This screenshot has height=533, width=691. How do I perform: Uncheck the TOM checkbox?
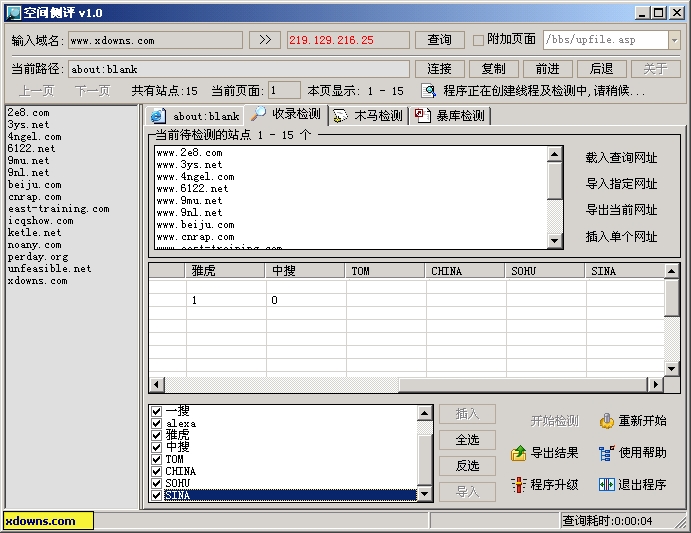[156, 459]
